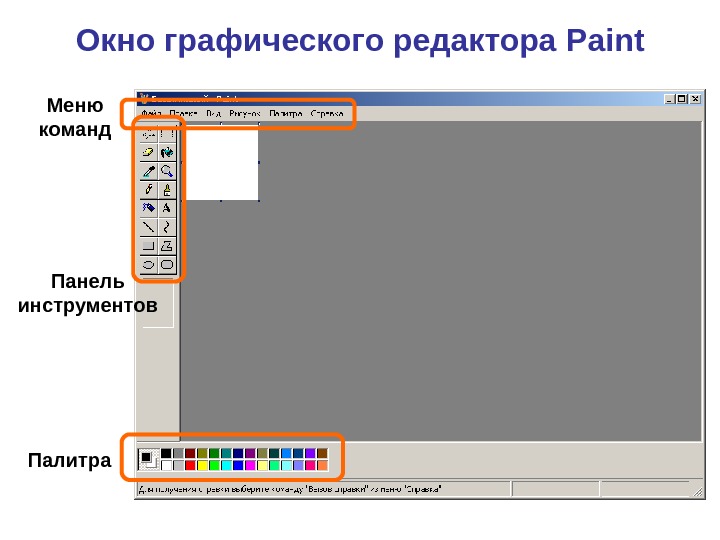Choose the brown palette swatch

[322, 454]
